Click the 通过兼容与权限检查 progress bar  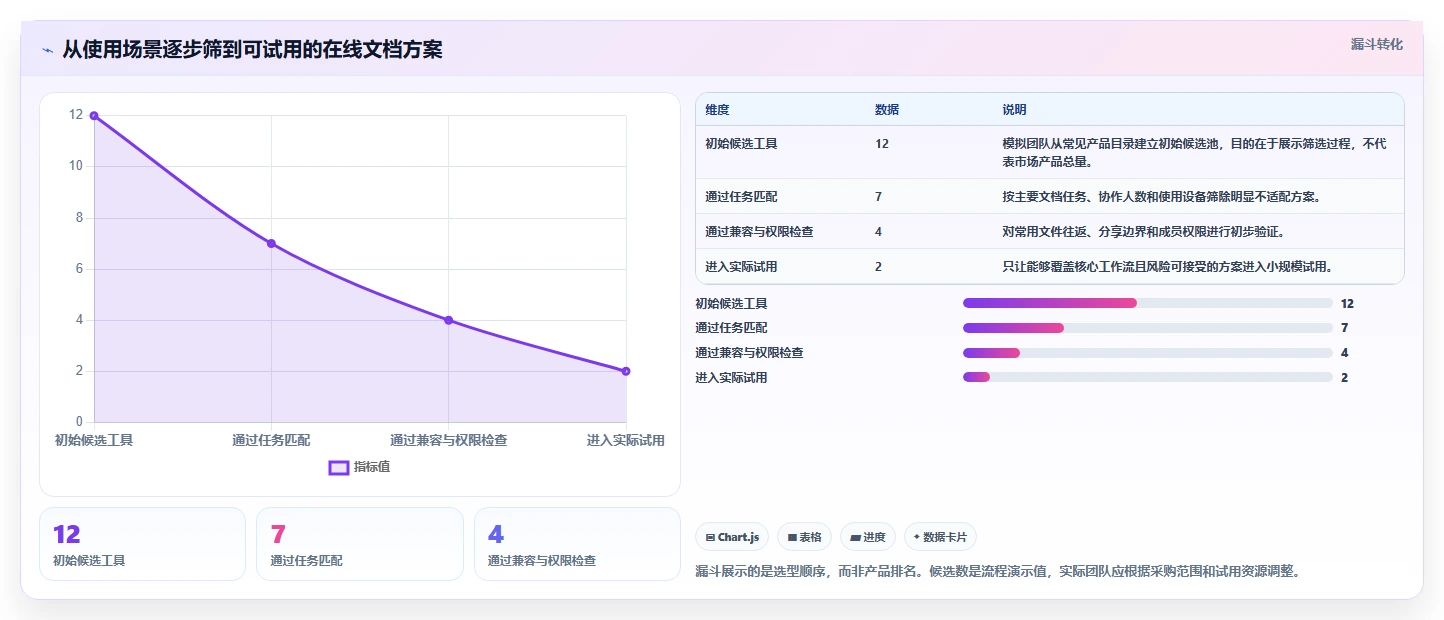1147,353
